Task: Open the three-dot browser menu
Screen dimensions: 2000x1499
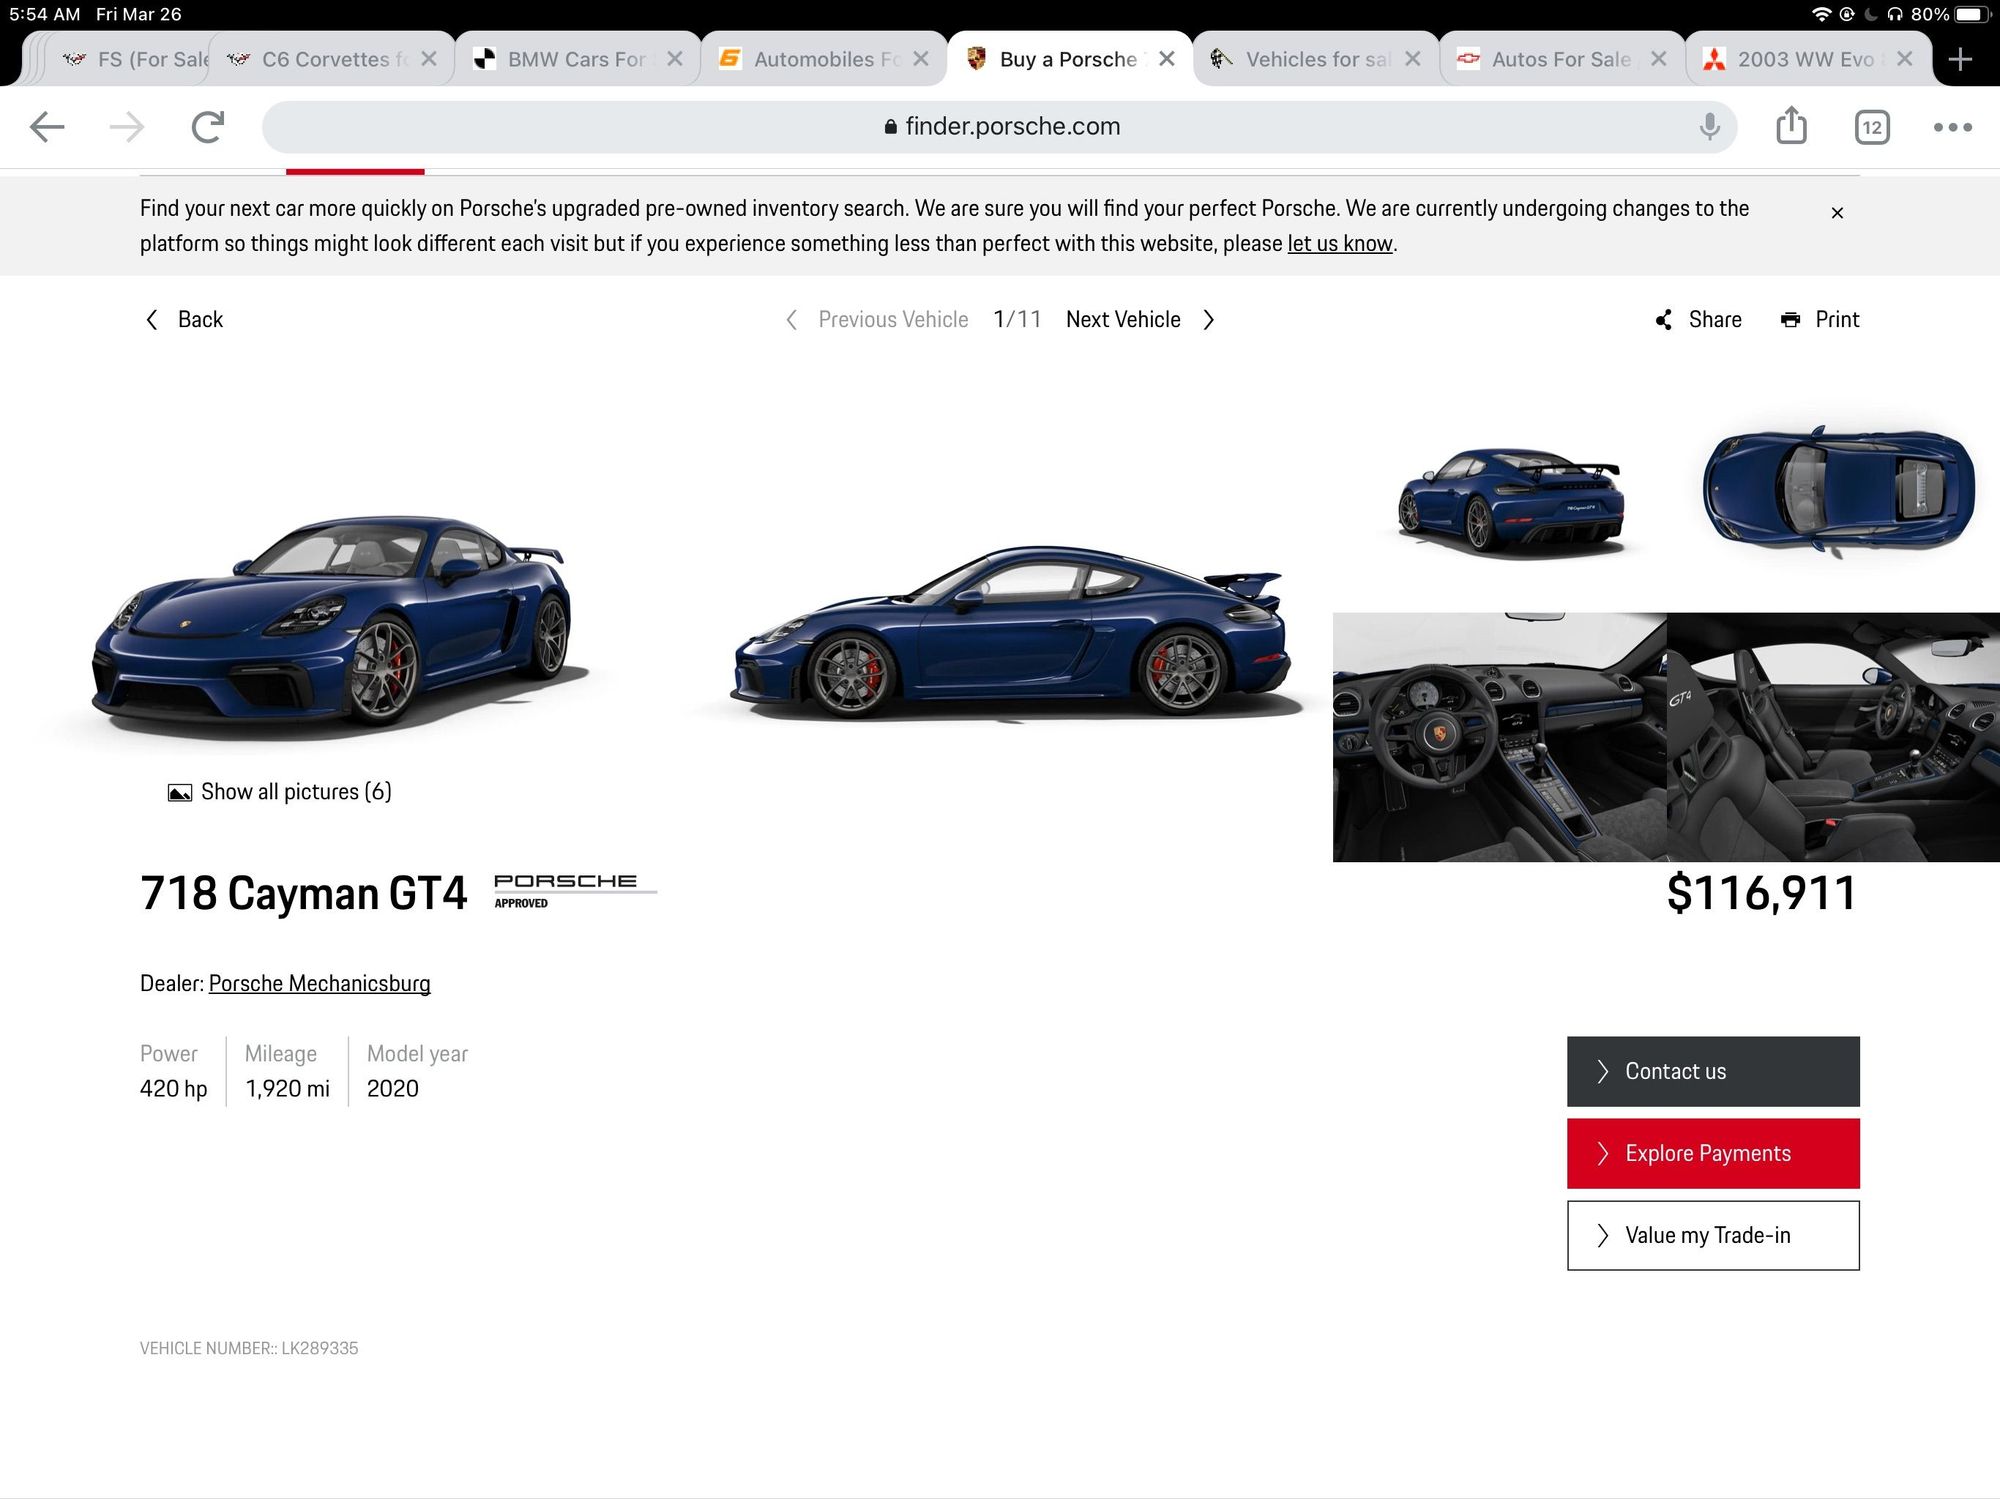Action: click(x=1952, y=127)
